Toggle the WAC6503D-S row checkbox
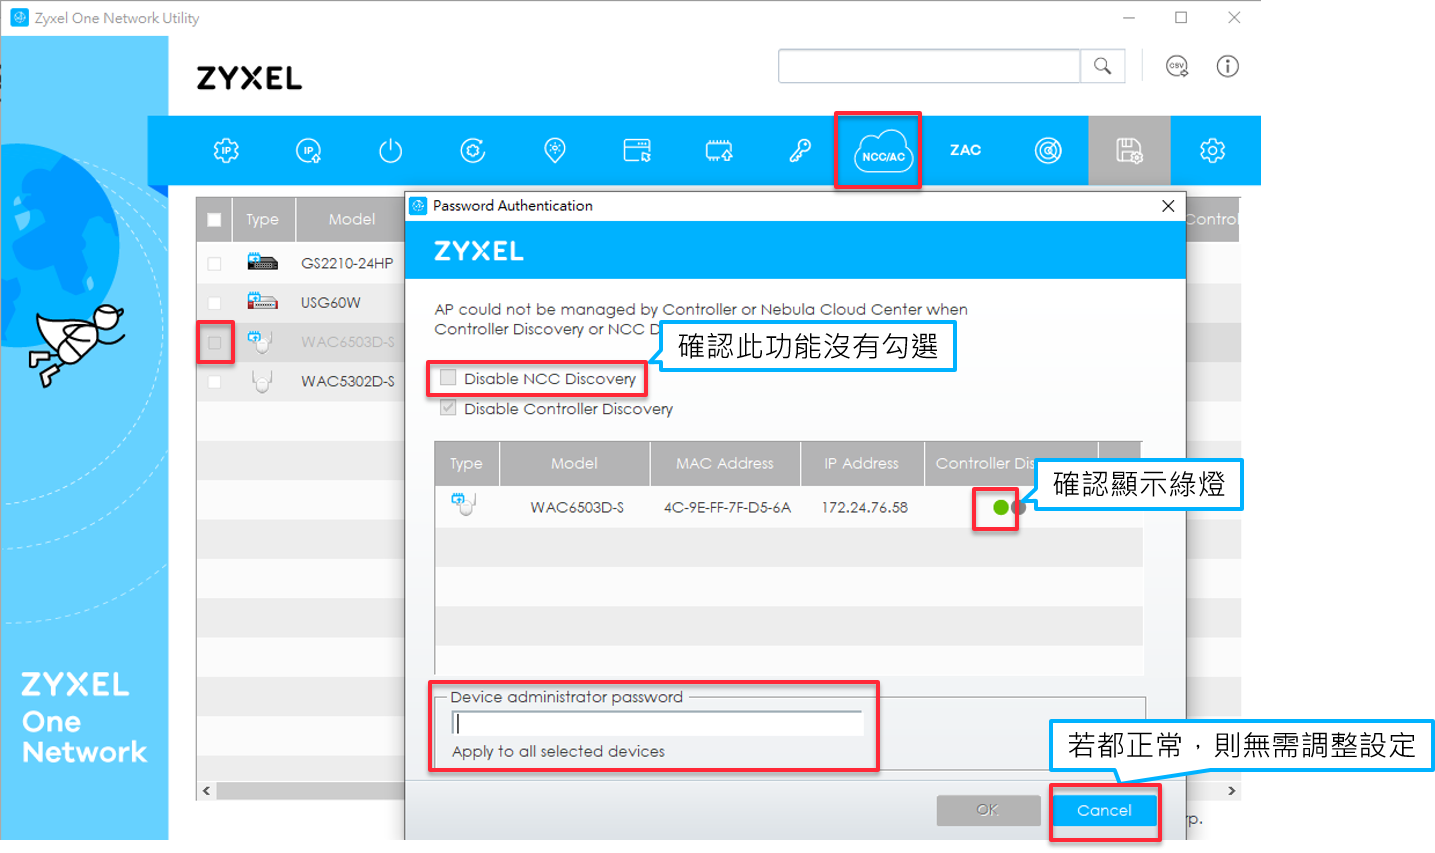Image resolution: width=1435 pixels, height=853 pixels. coord(214,343)
